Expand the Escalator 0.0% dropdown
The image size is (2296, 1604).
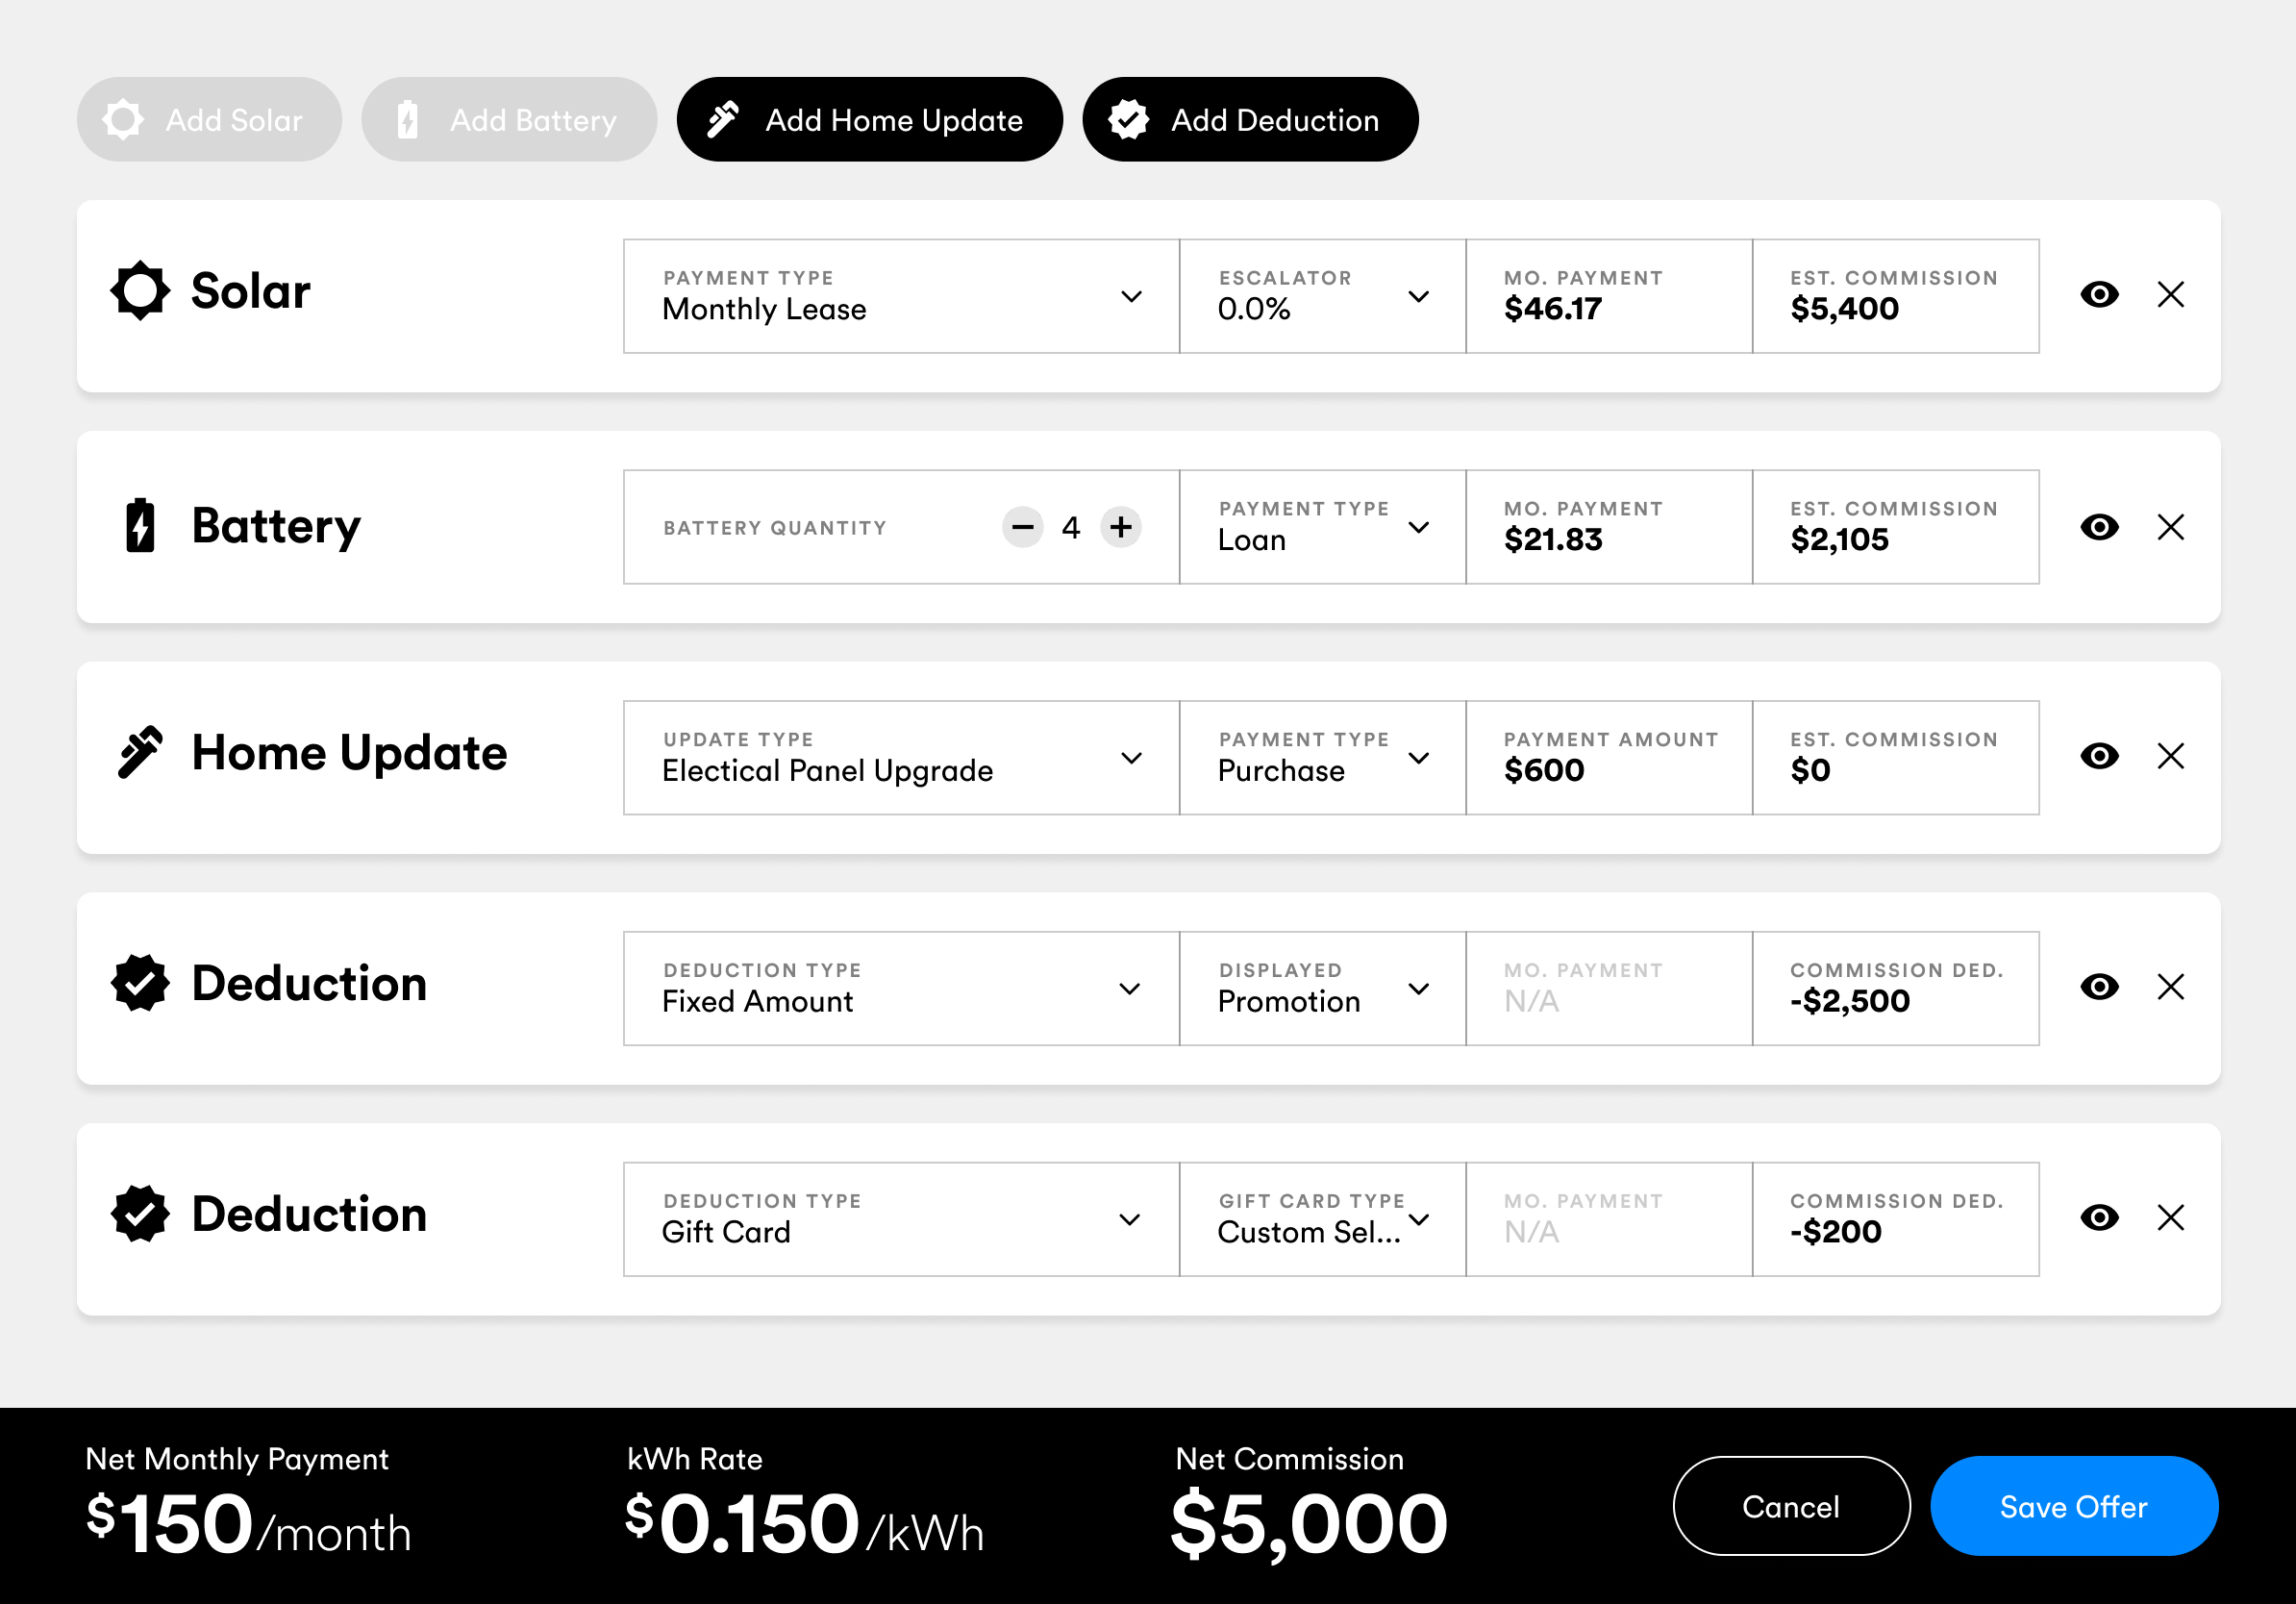[x=1322, y=296]
